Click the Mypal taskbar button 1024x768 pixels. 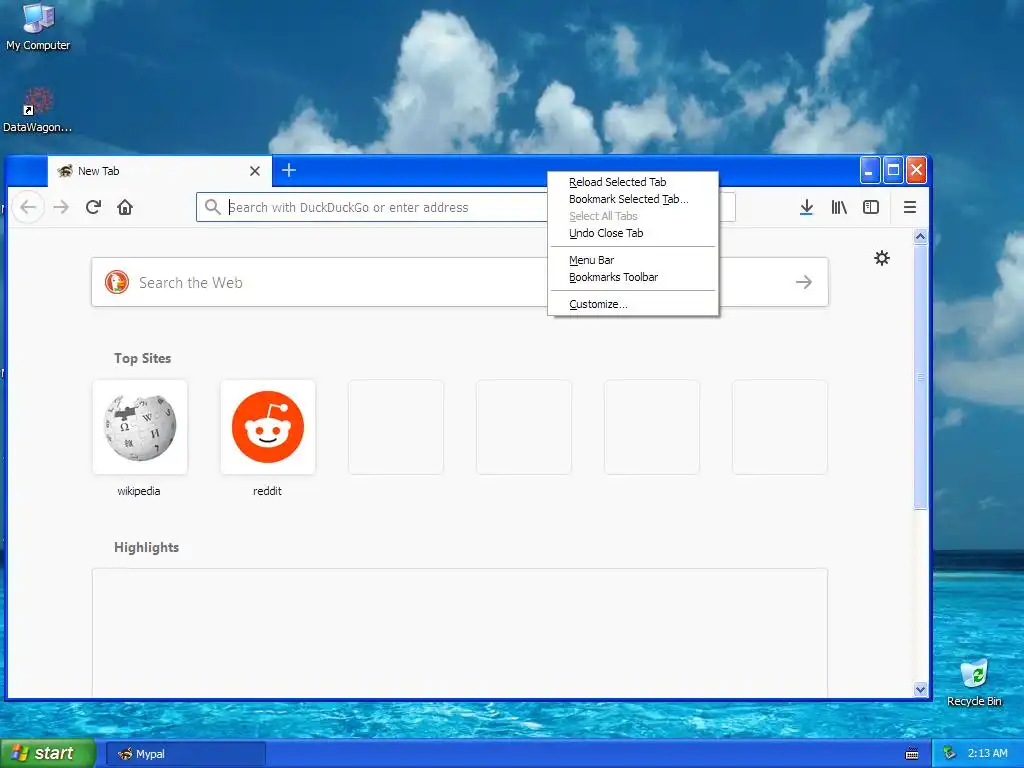[x=185, y=754]
